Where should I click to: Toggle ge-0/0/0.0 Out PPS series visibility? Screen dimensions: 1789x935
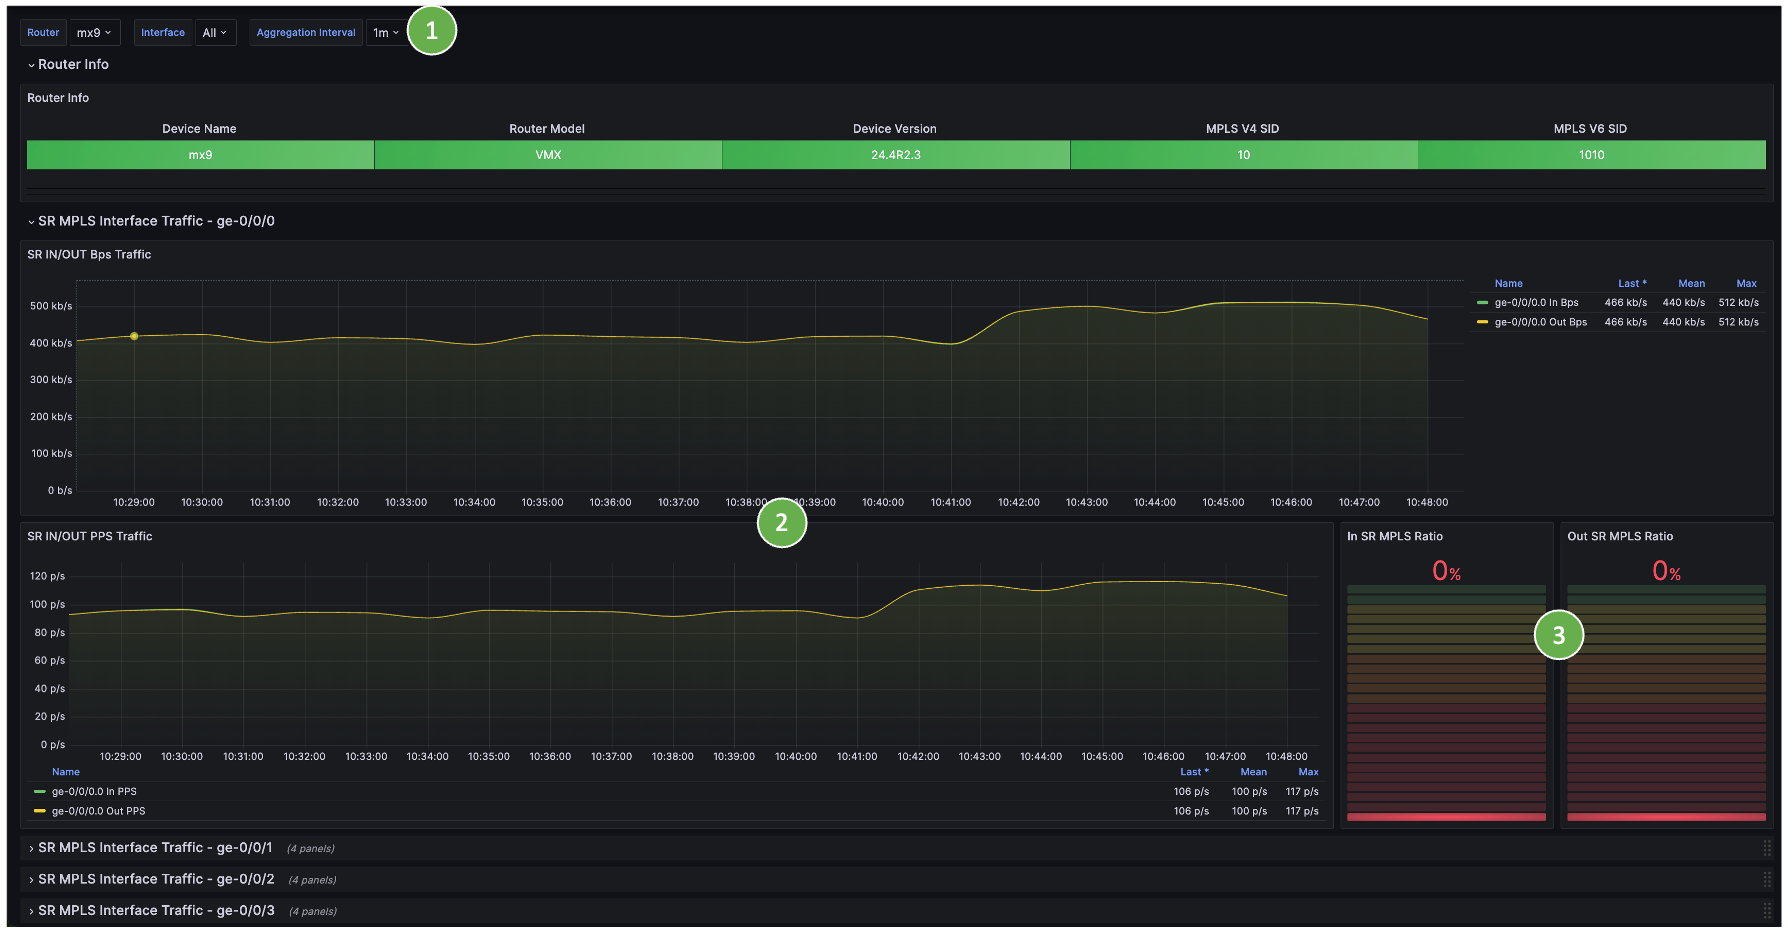click(98, 811)
